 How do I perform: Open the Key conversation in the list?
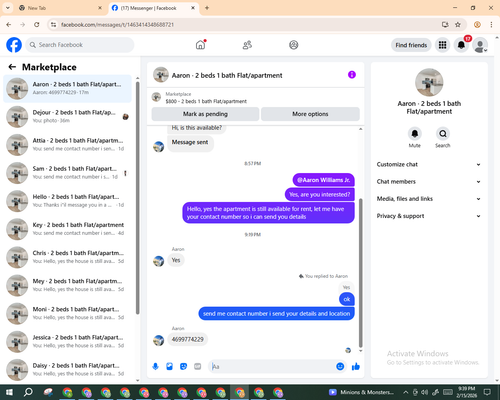(x=68, y=229)
